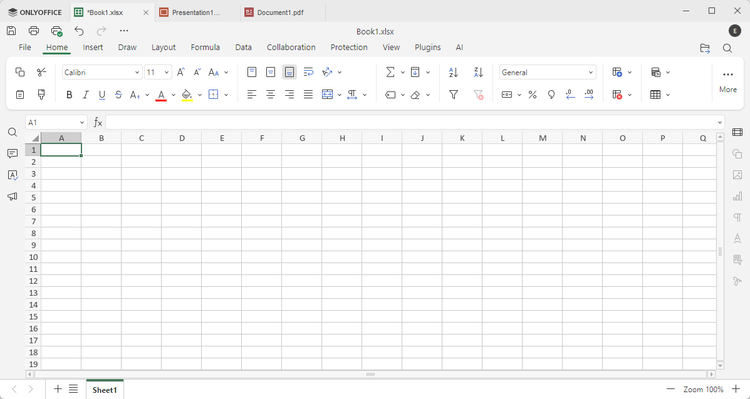Click the Copy icon
The image size is (750, 399).
(x=20, y=72)
